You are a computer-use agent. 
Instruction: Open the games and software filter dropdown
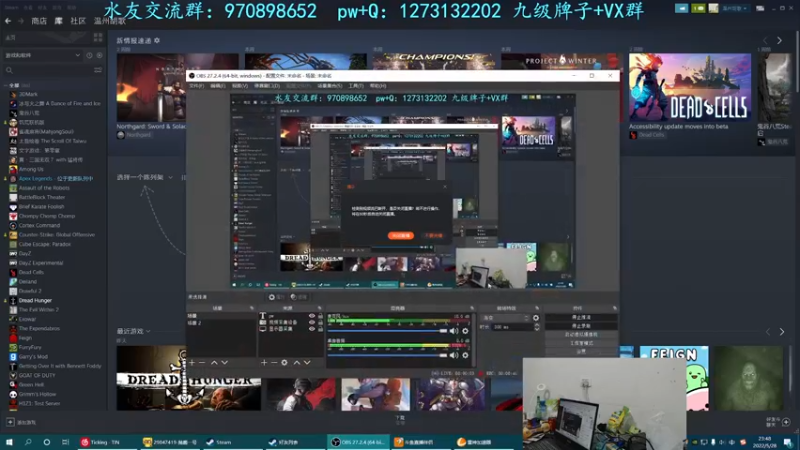point(42,55)
